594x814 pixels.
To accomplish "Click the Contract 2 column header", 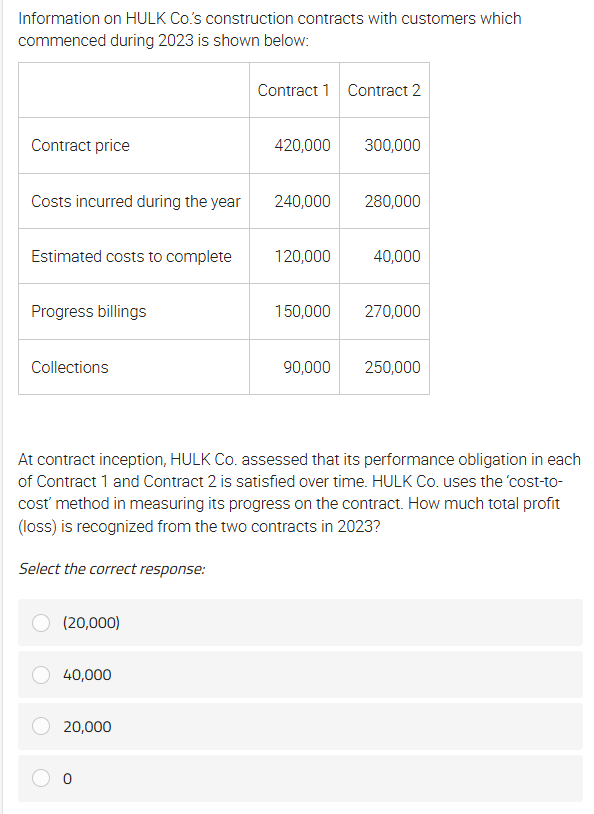I will tap(384, 90).
